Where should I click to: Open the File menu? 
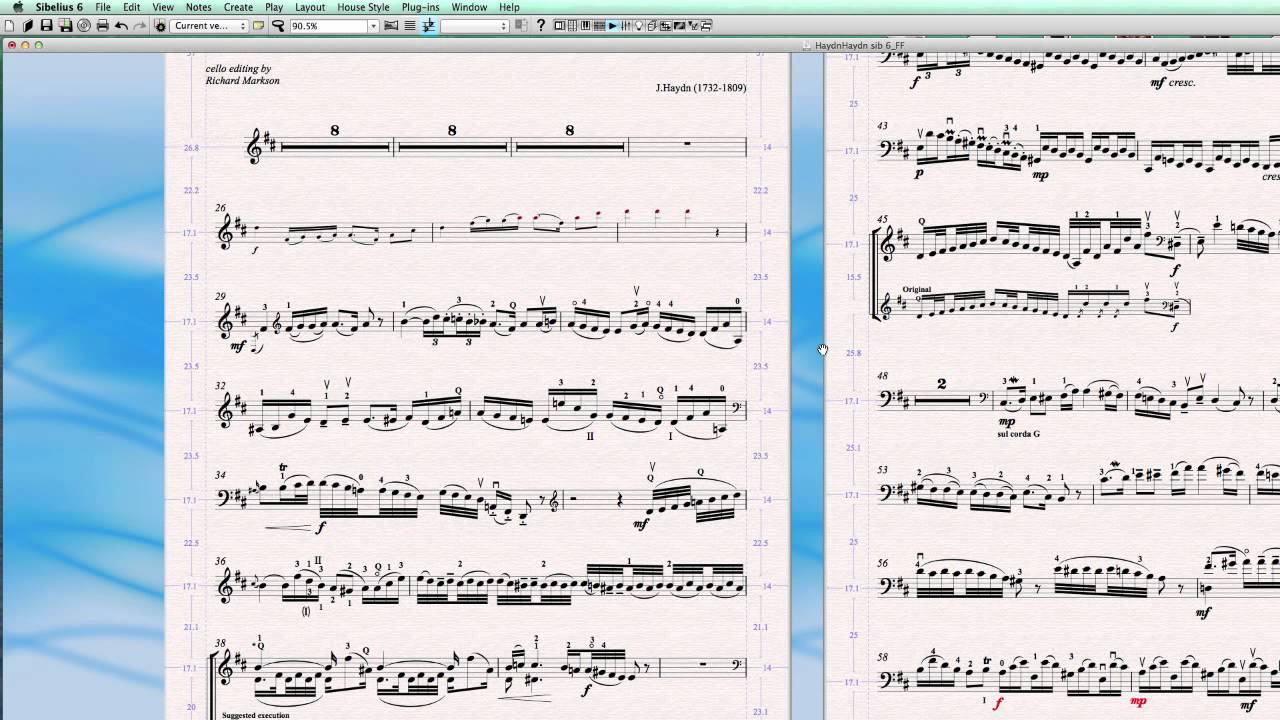[x=103, y=7]
